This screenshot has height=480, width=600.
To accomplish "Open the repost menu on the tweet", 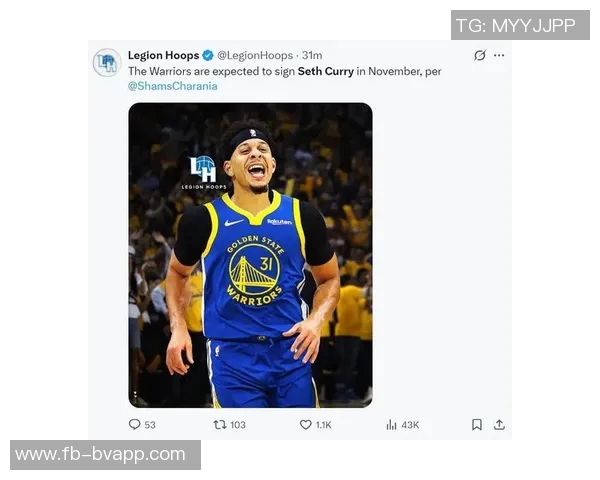I will [x=220, y=425].
